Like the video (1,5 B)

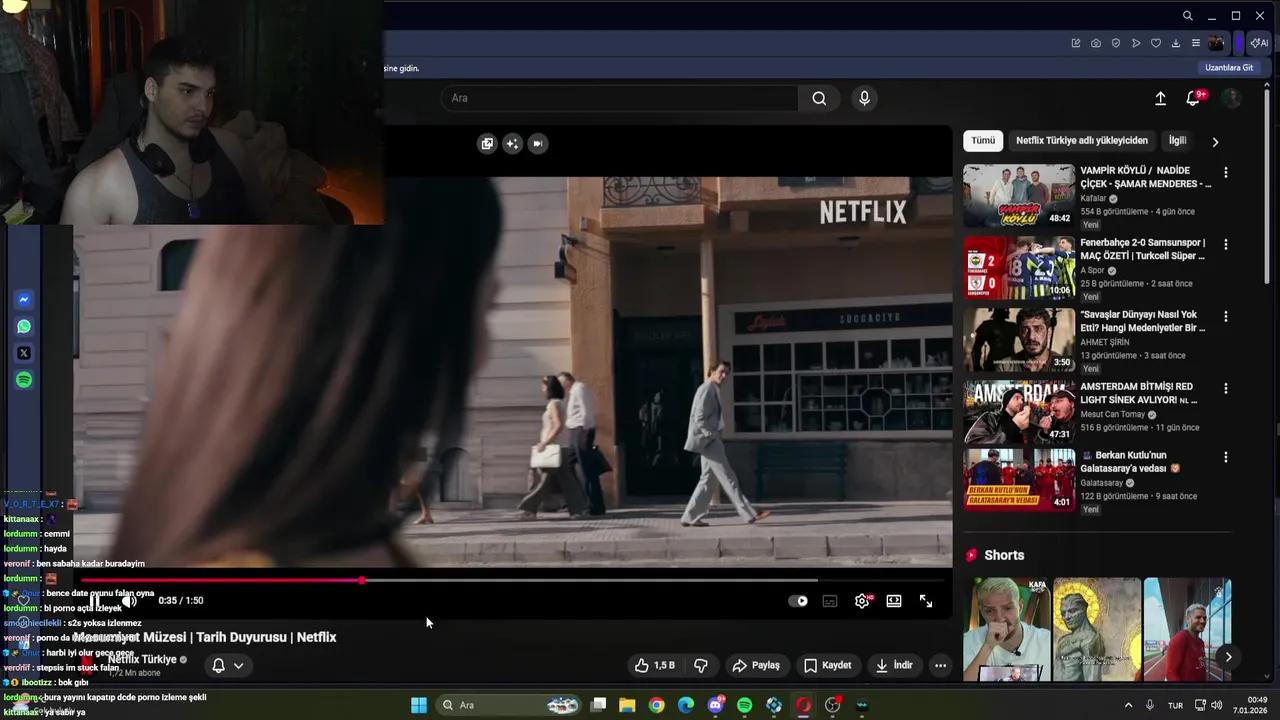(654, 665)
